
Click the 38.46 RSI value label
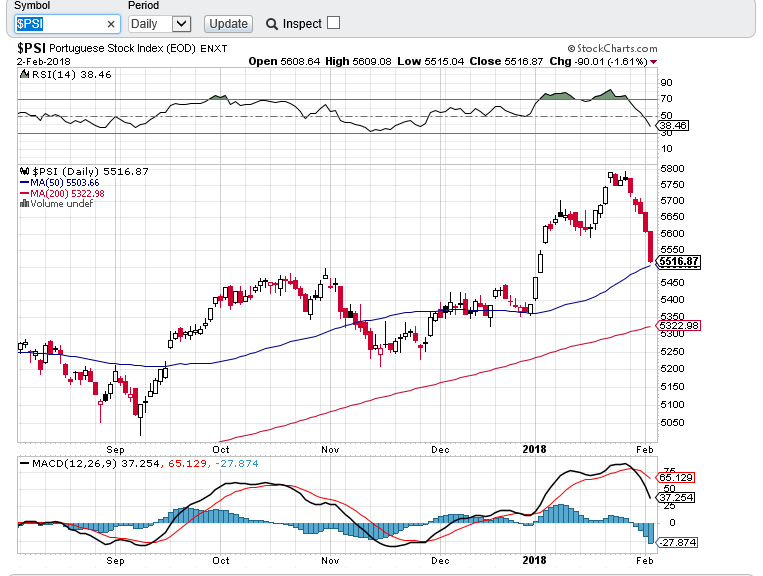[x=673, y=126]
